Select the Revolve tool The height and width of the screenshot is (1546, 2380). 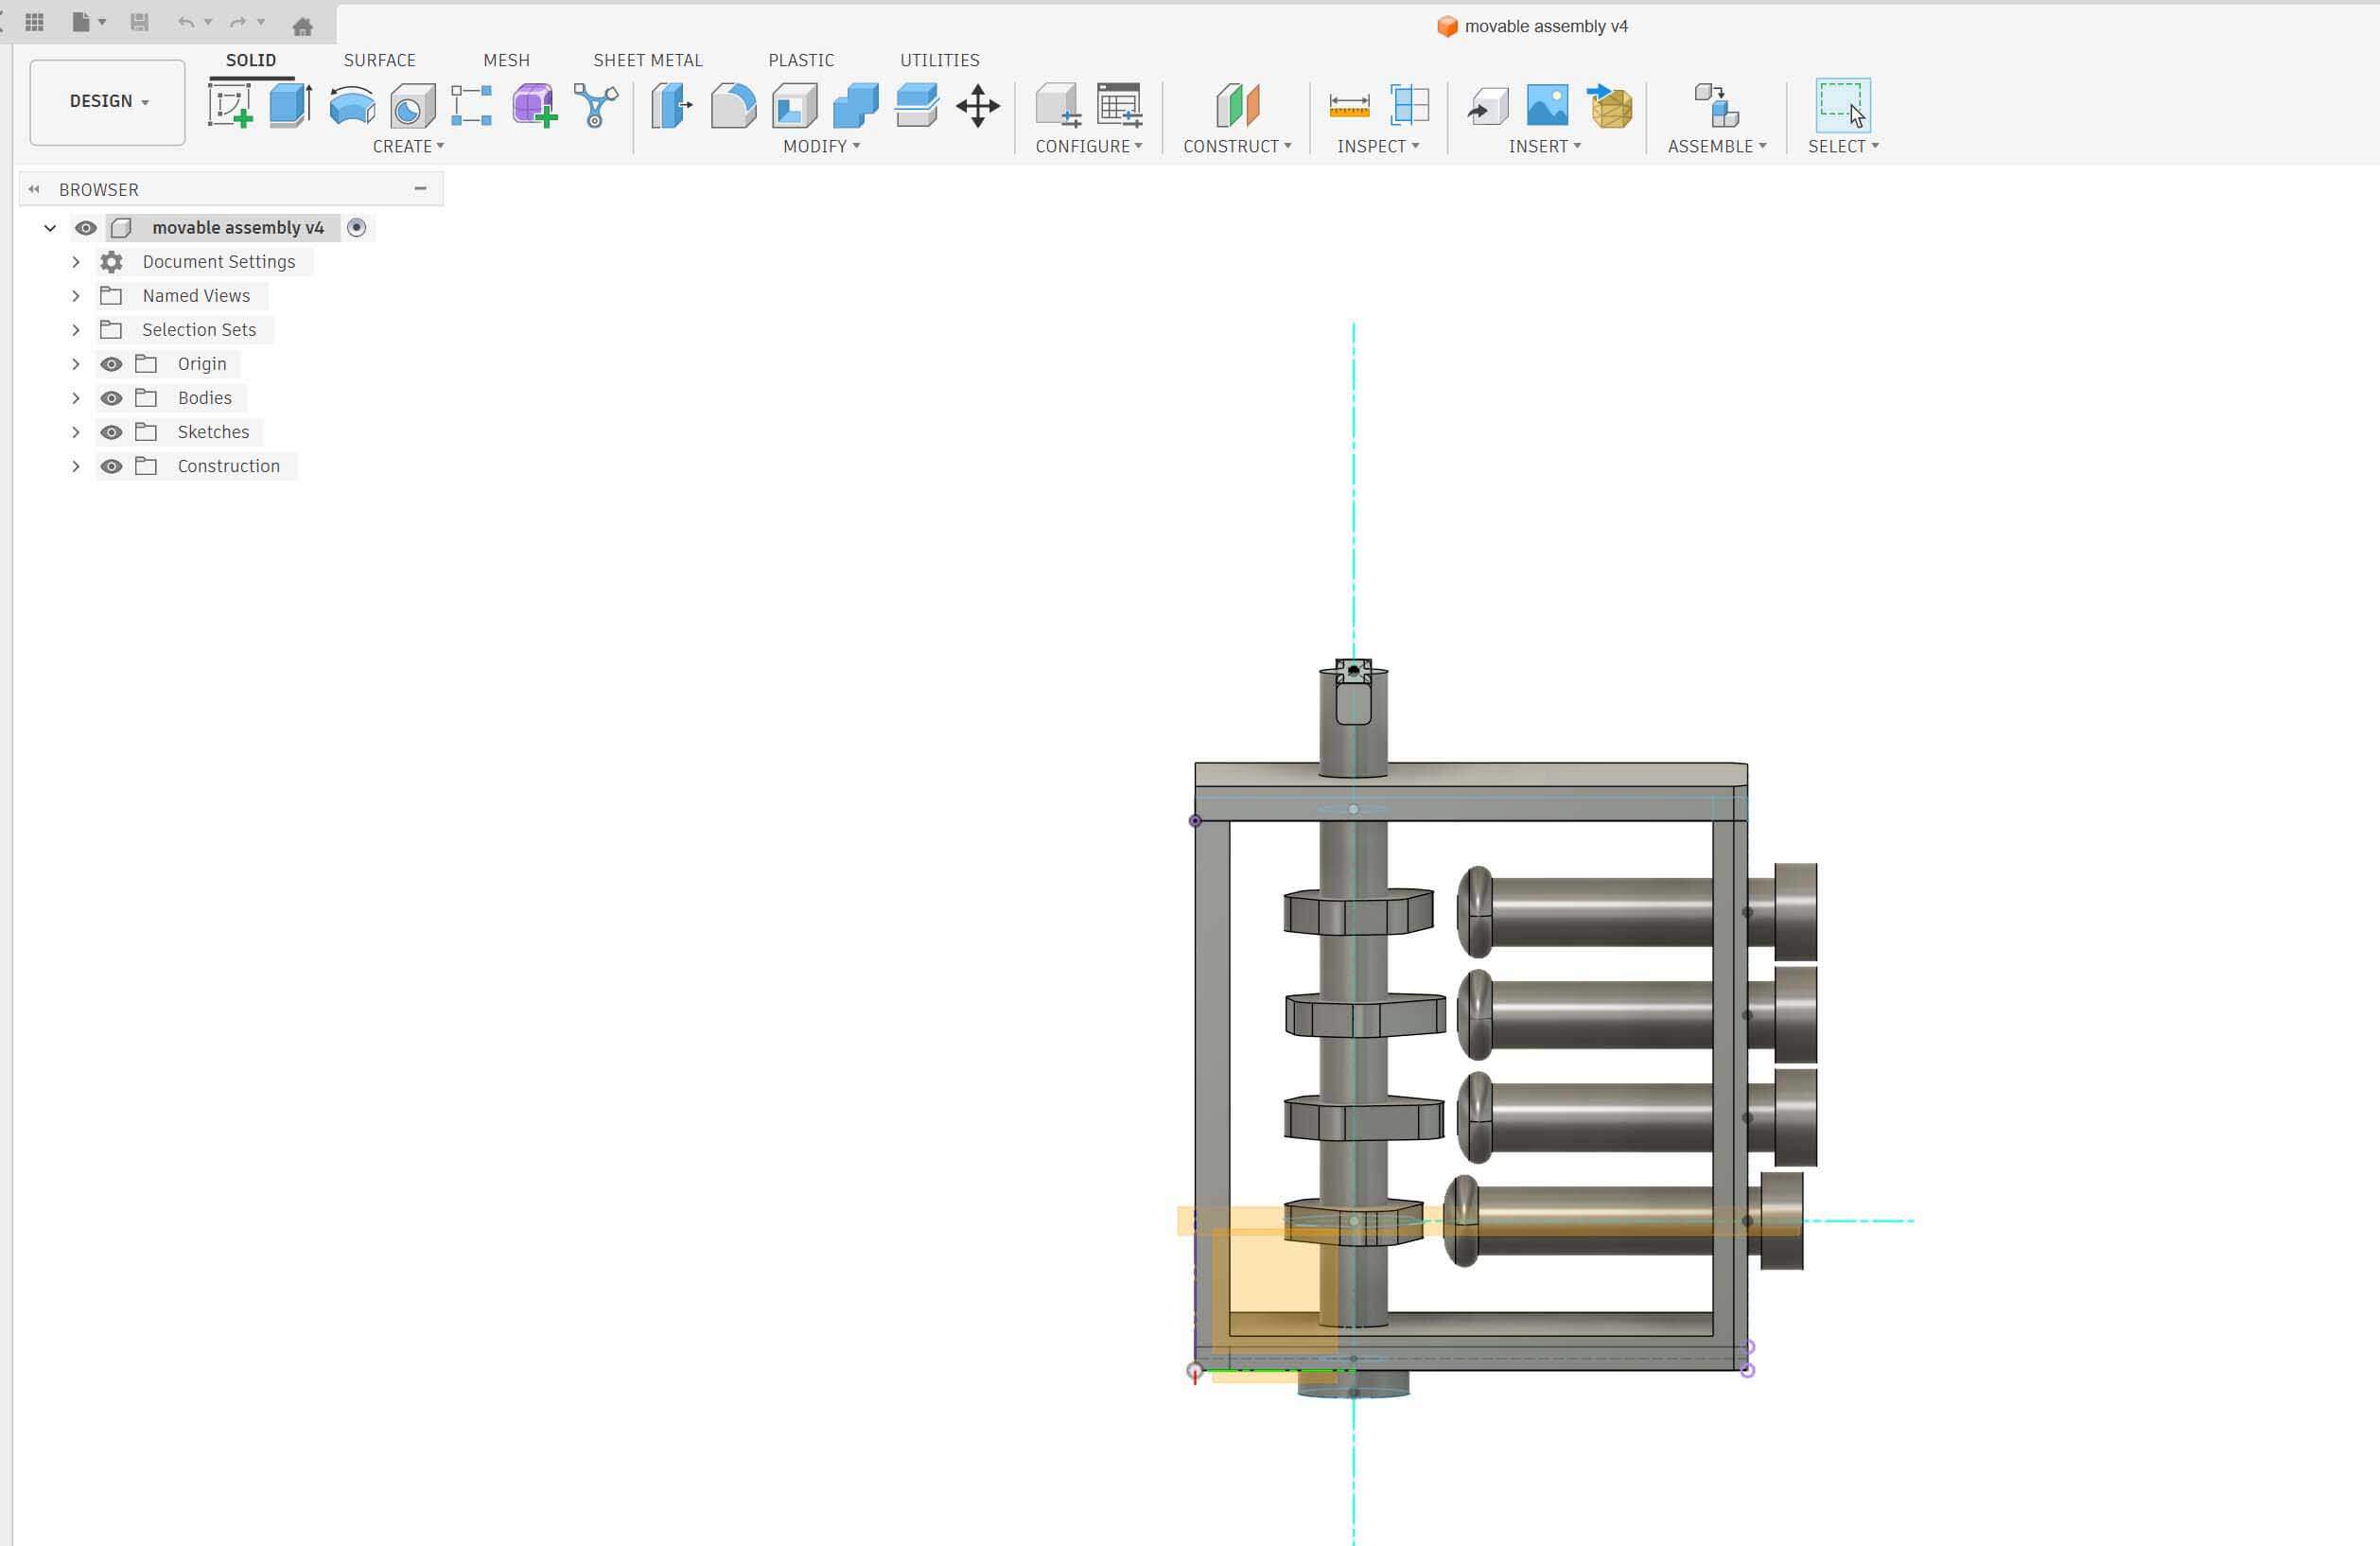pos(351,107)
